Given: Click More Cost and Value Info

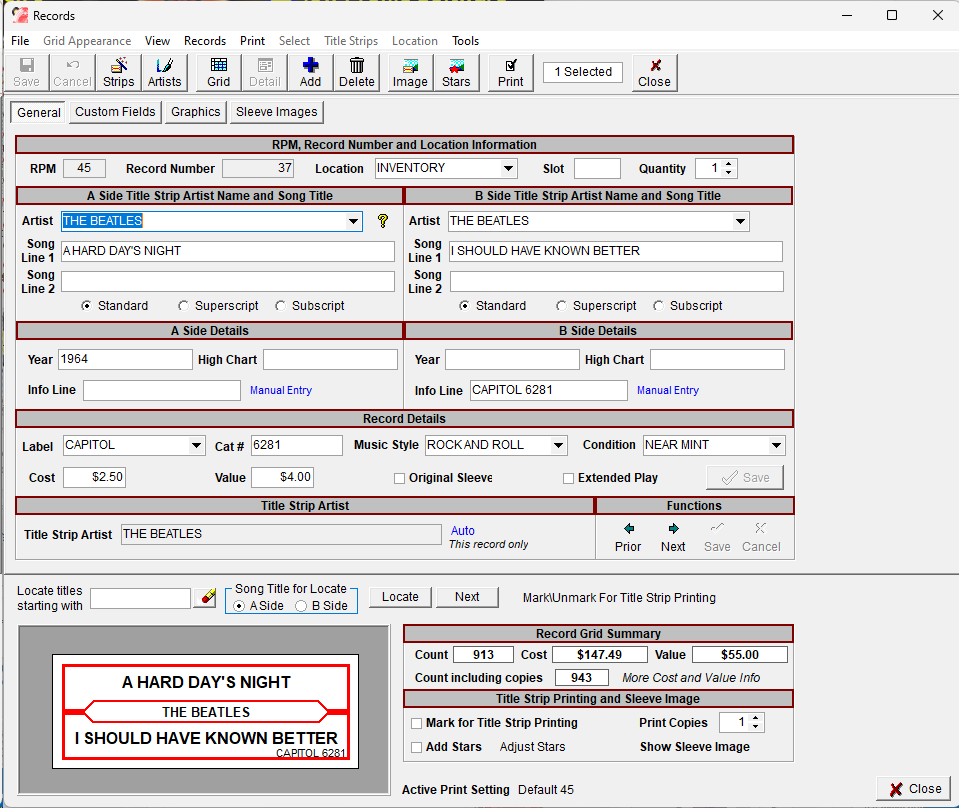Looking at the screenshot, I should click(x=691, y=678).
